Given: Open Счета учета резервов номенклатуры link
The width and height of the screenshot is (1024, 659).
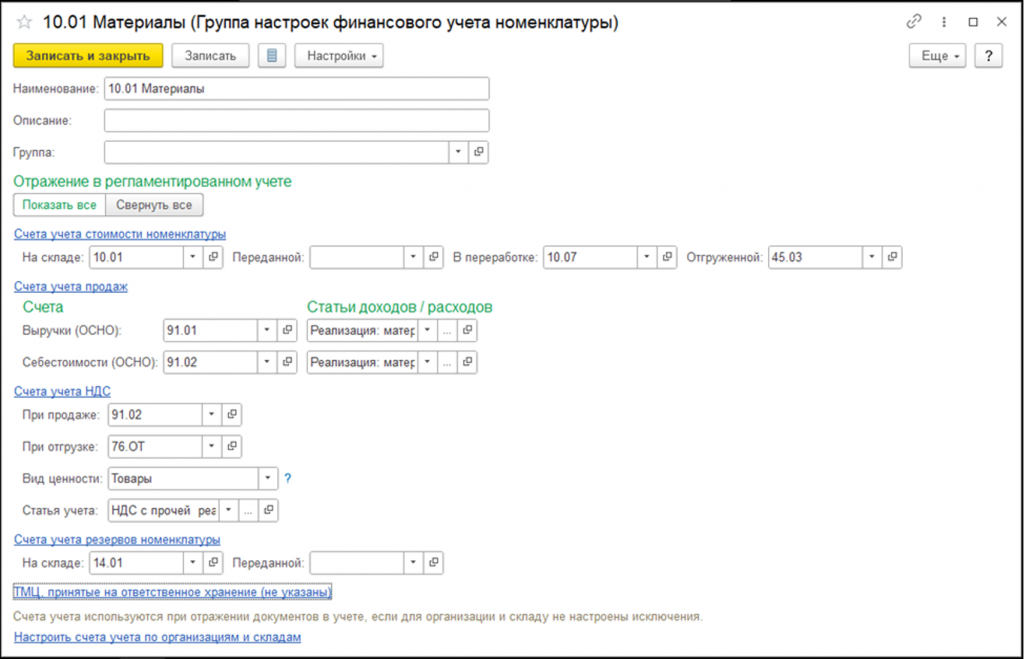Looking at the screenshot, I should pyautogui.click(x=117, y=539).
